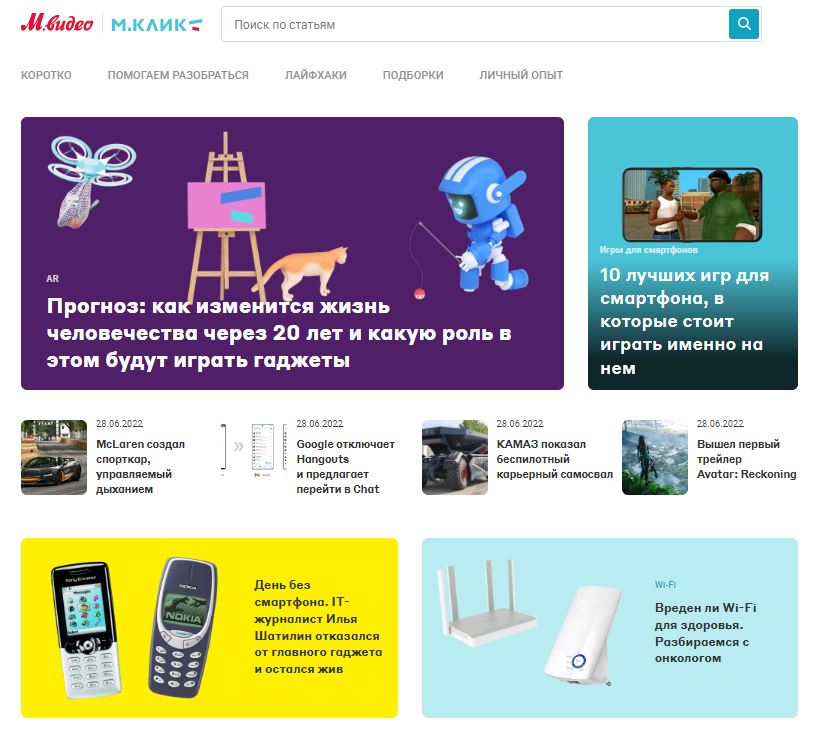Click the AR category tag
The width and height of the screenshot is (821, 748).
(x=52, y=278)
